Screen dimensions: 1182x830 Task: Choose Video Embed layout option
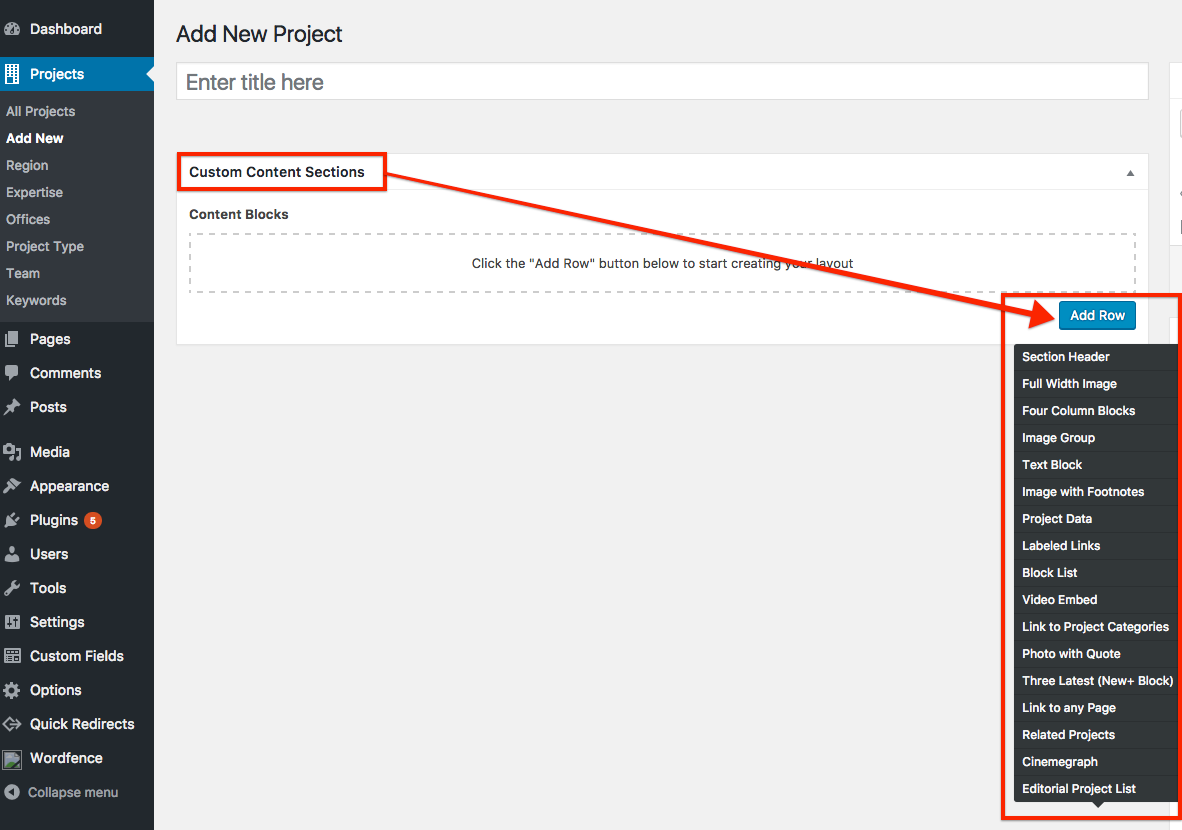[1059, 600]
